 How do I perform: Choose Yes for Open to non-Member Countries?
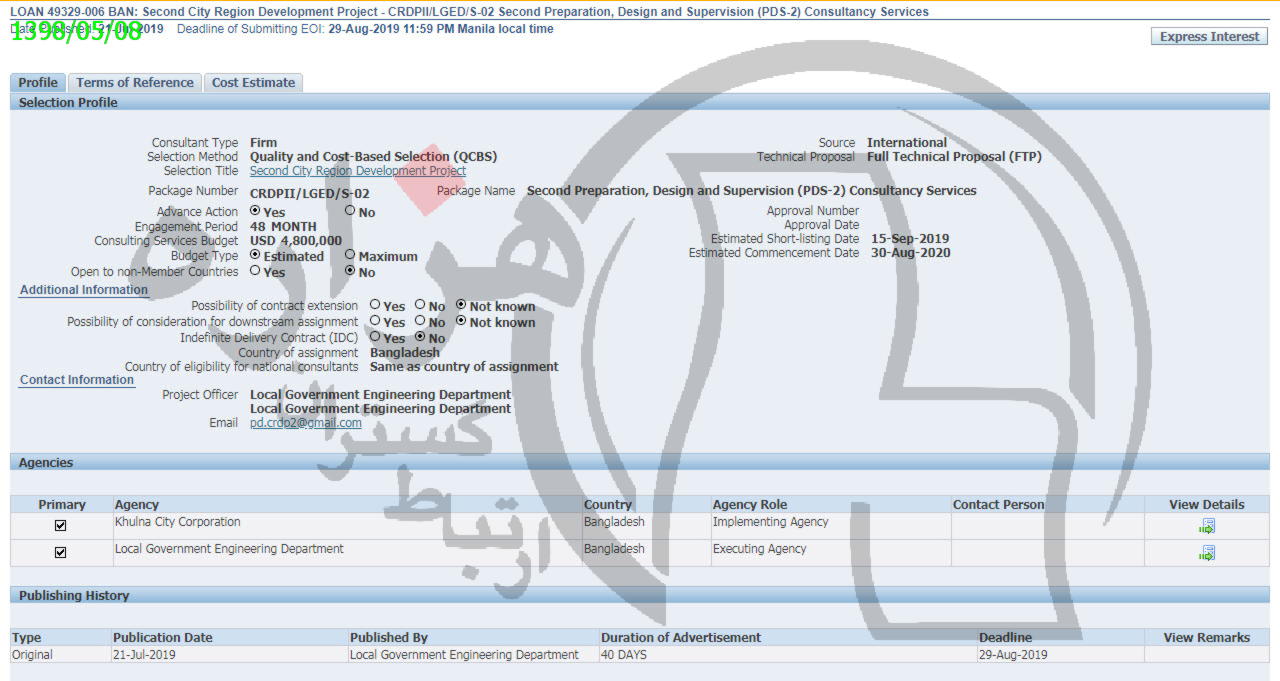click(255, 271)
